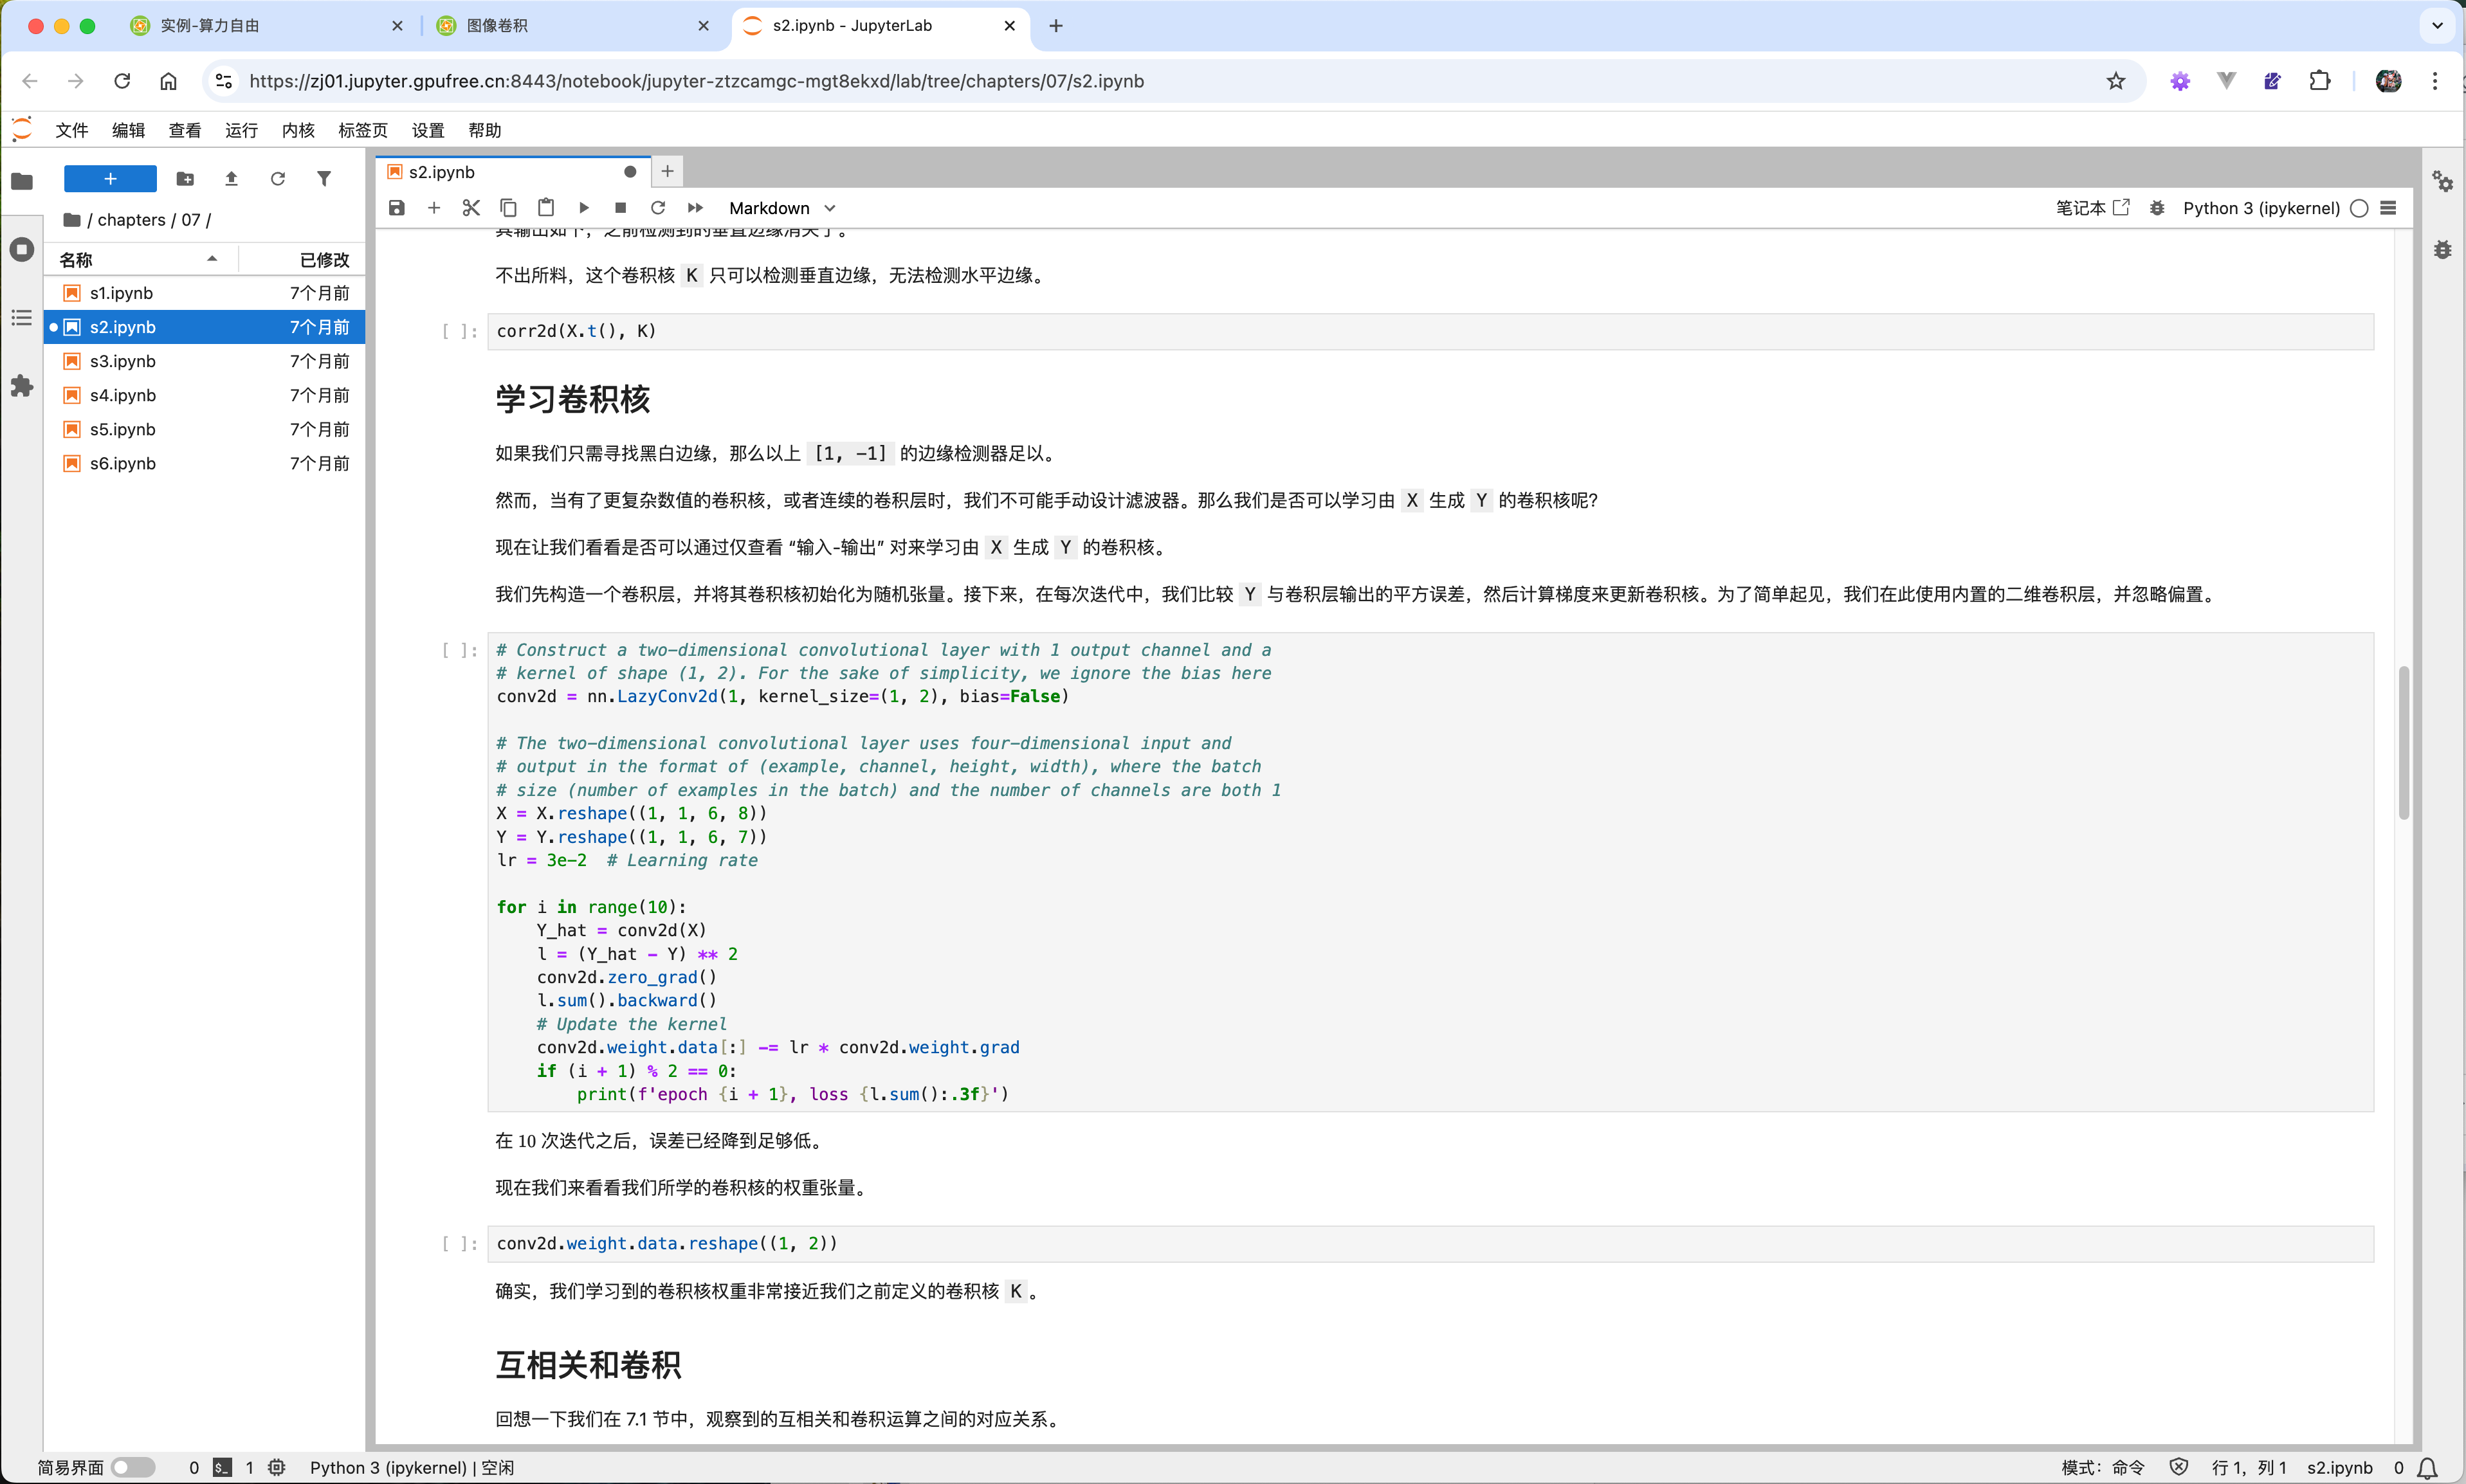Screen dimensions: 2466x1484
Task: Restart kernel and run all cells
Action: click(x=694, y=208)
